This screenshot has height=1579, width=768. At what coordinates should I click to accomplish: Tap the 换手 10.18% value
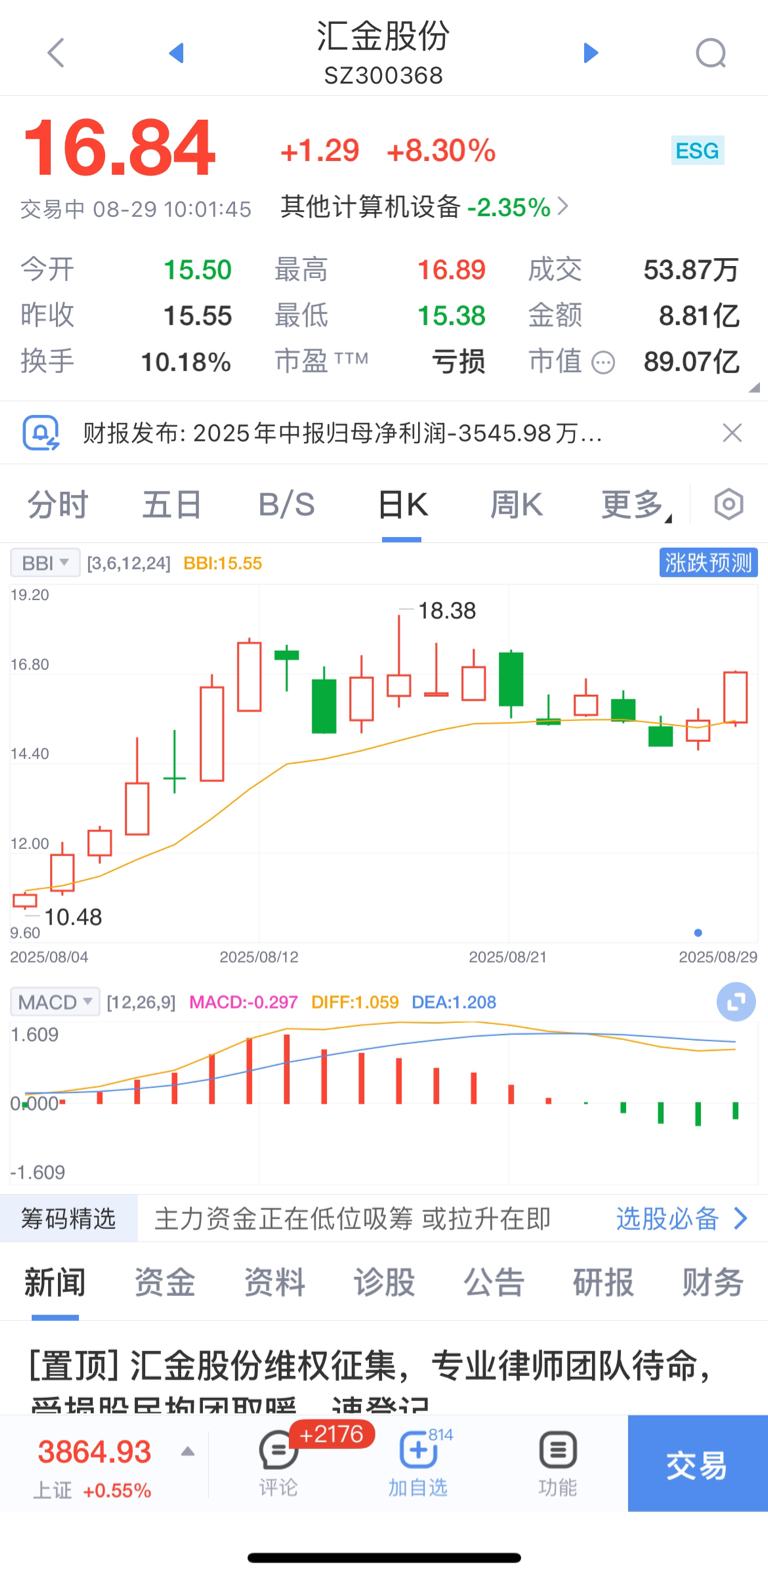point(186,362)
